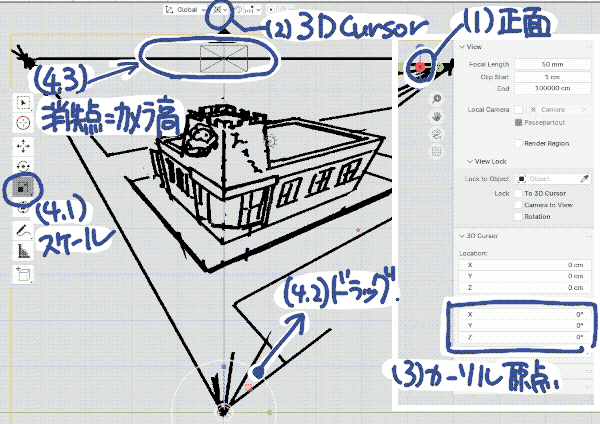Click the blue scale handle in viewport
The width and height of the screenshot is (600, 424).
click(224, 367)
